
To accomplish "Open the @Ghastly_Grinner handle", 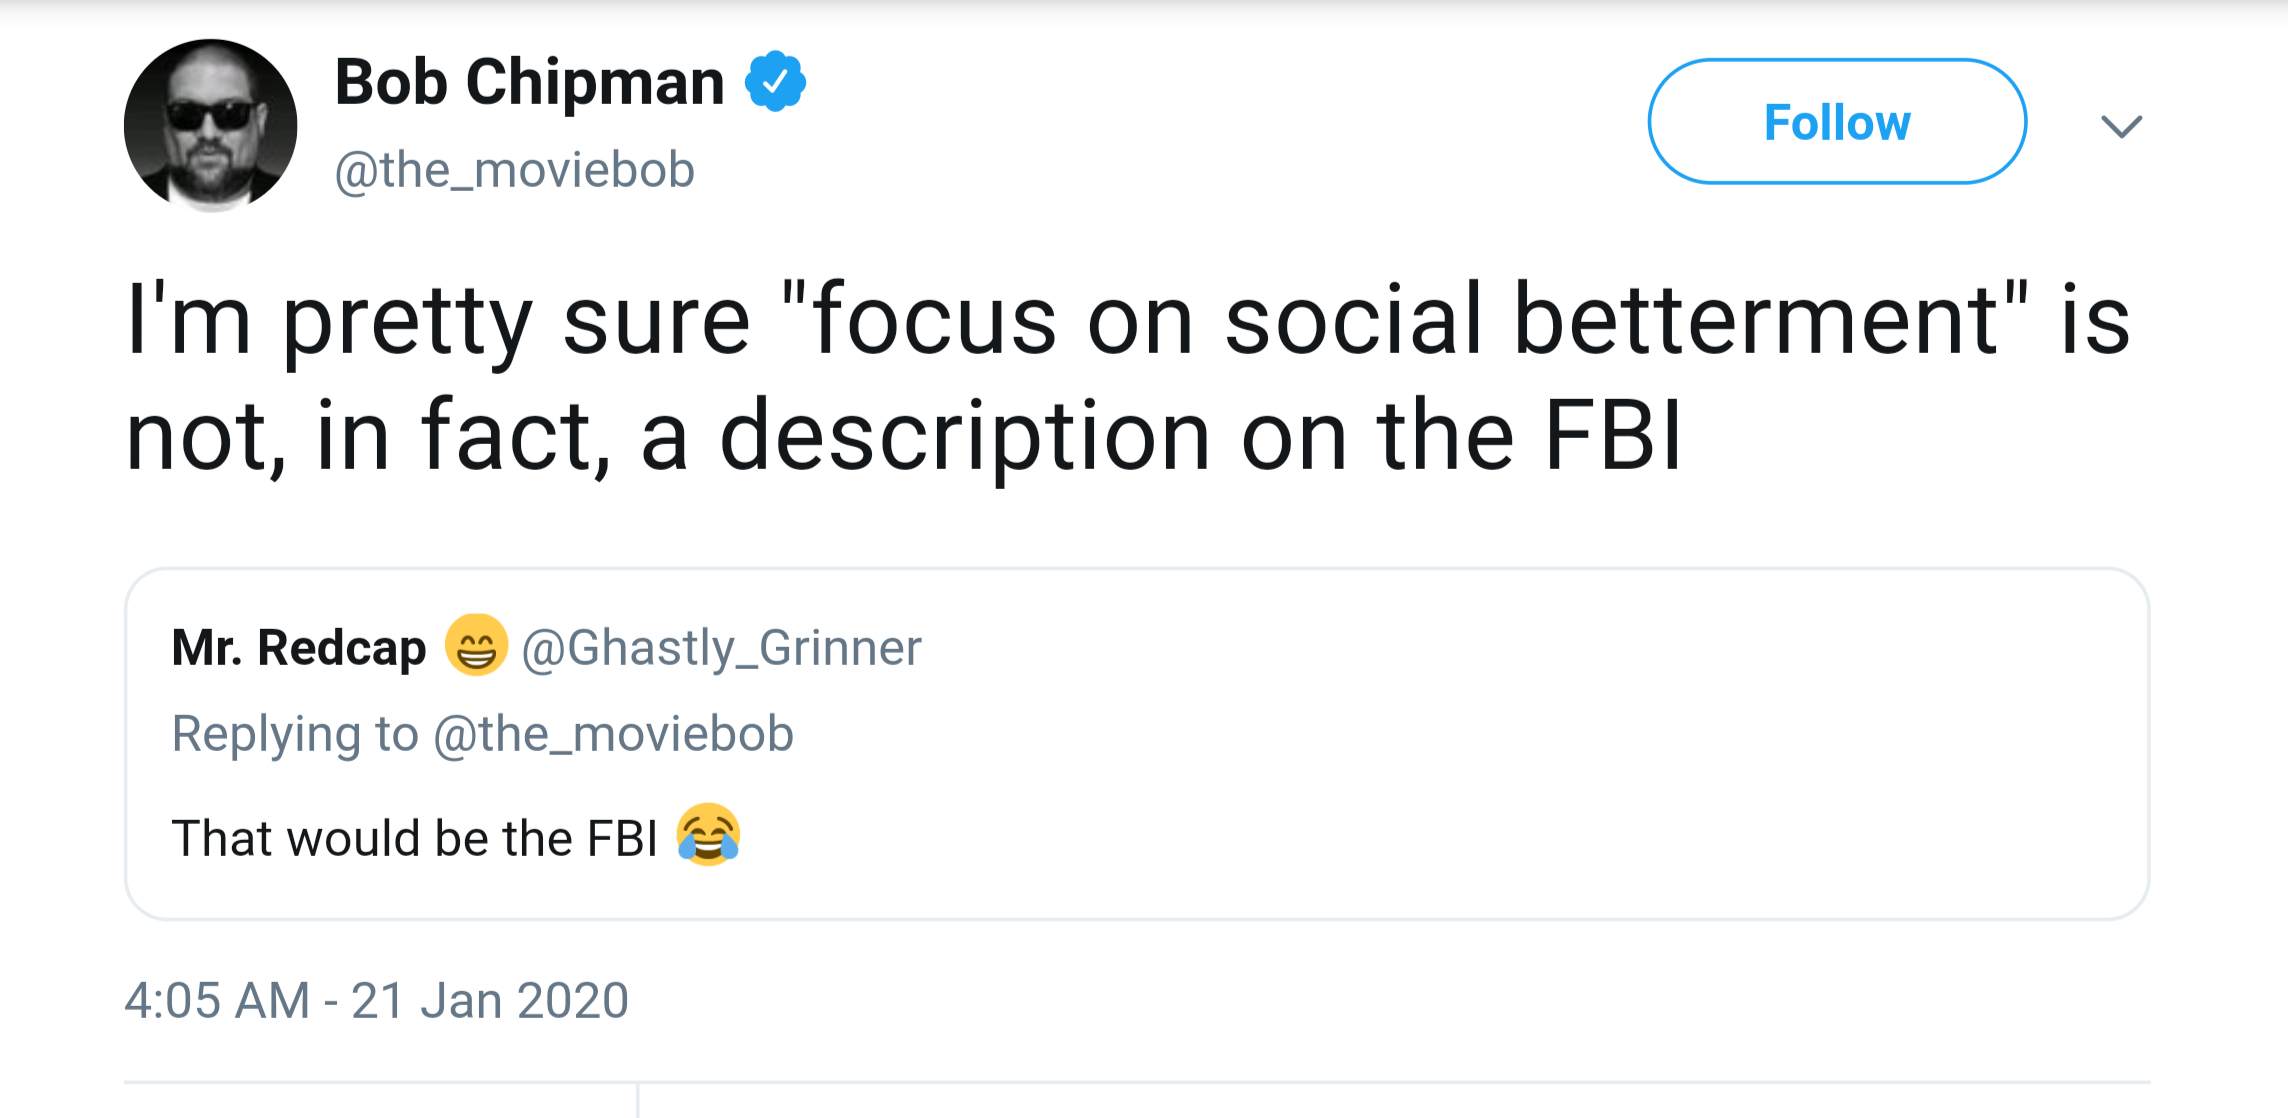I will (x=721, y=648).
